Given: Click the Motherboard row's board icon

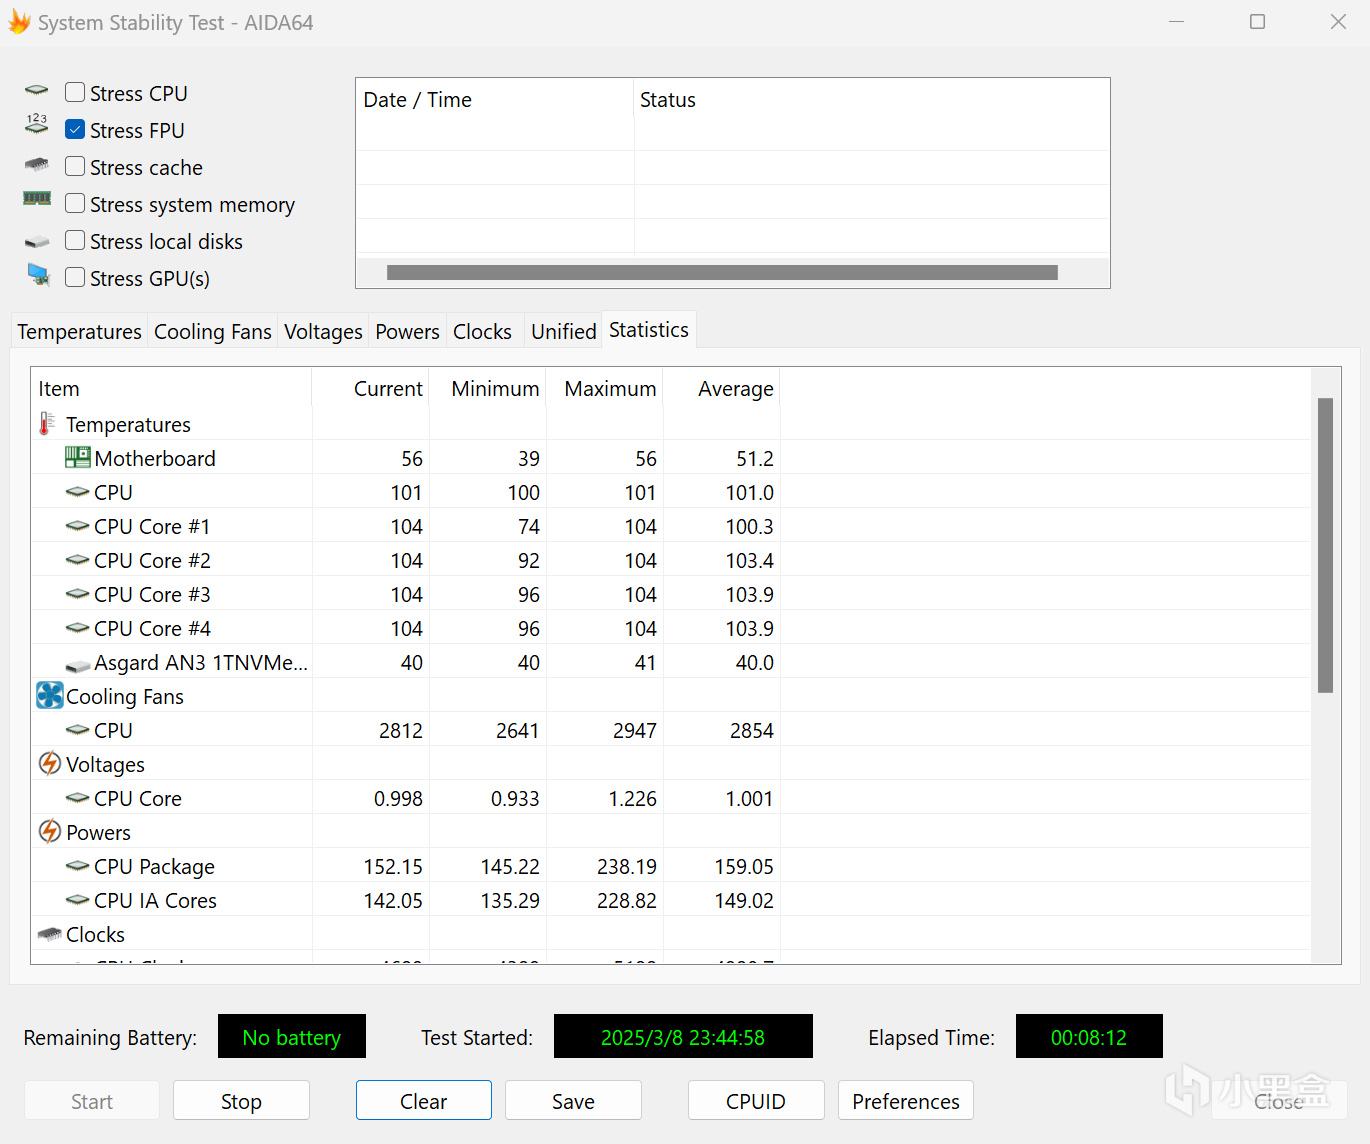Looking at the screenshot, I should (x=78, y=457).
